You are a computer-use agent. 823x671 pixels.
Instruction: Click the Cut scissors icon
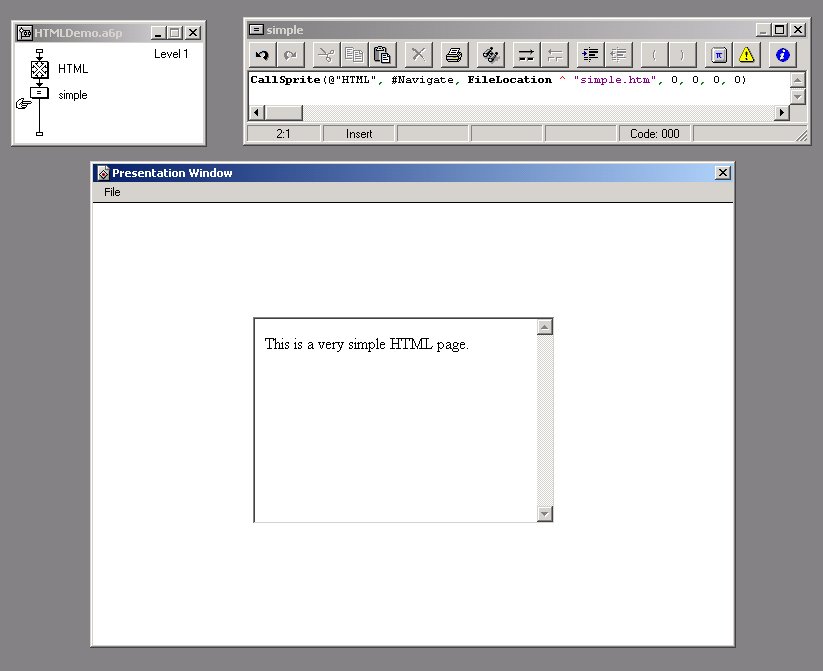point(326,55)
